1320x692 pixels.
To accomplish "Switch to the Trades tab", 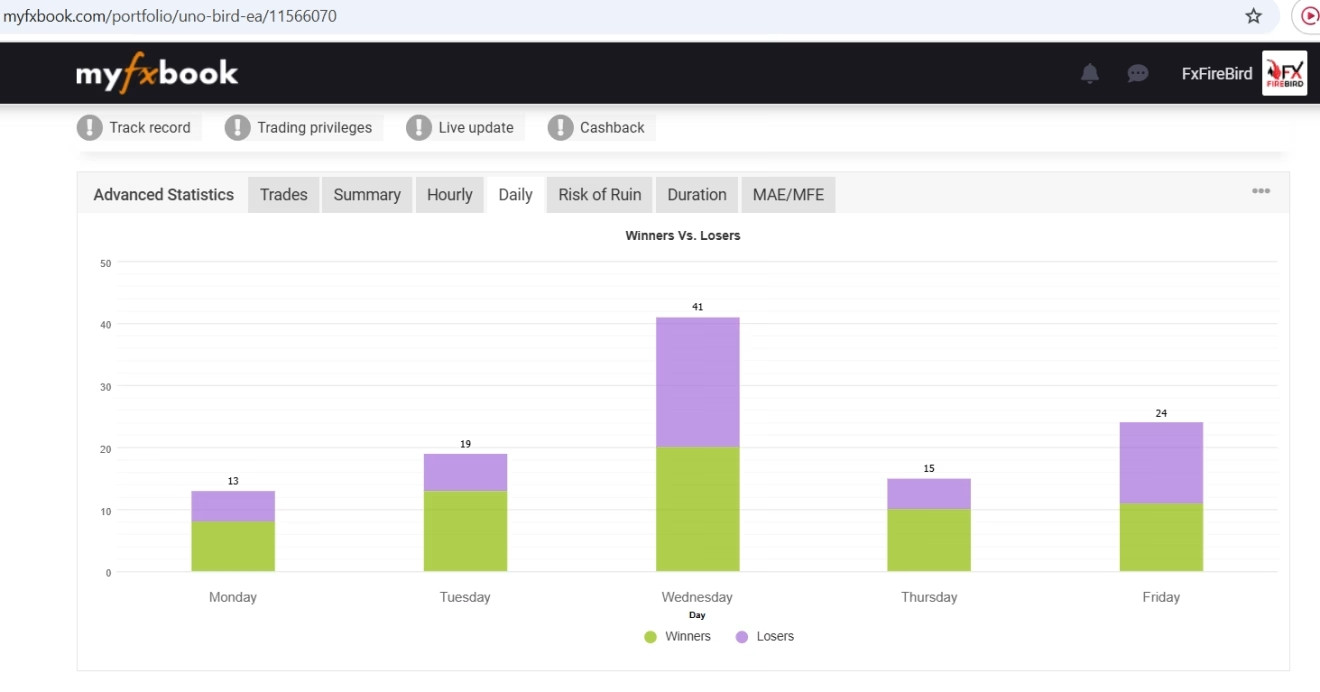I will click(284, 195).
